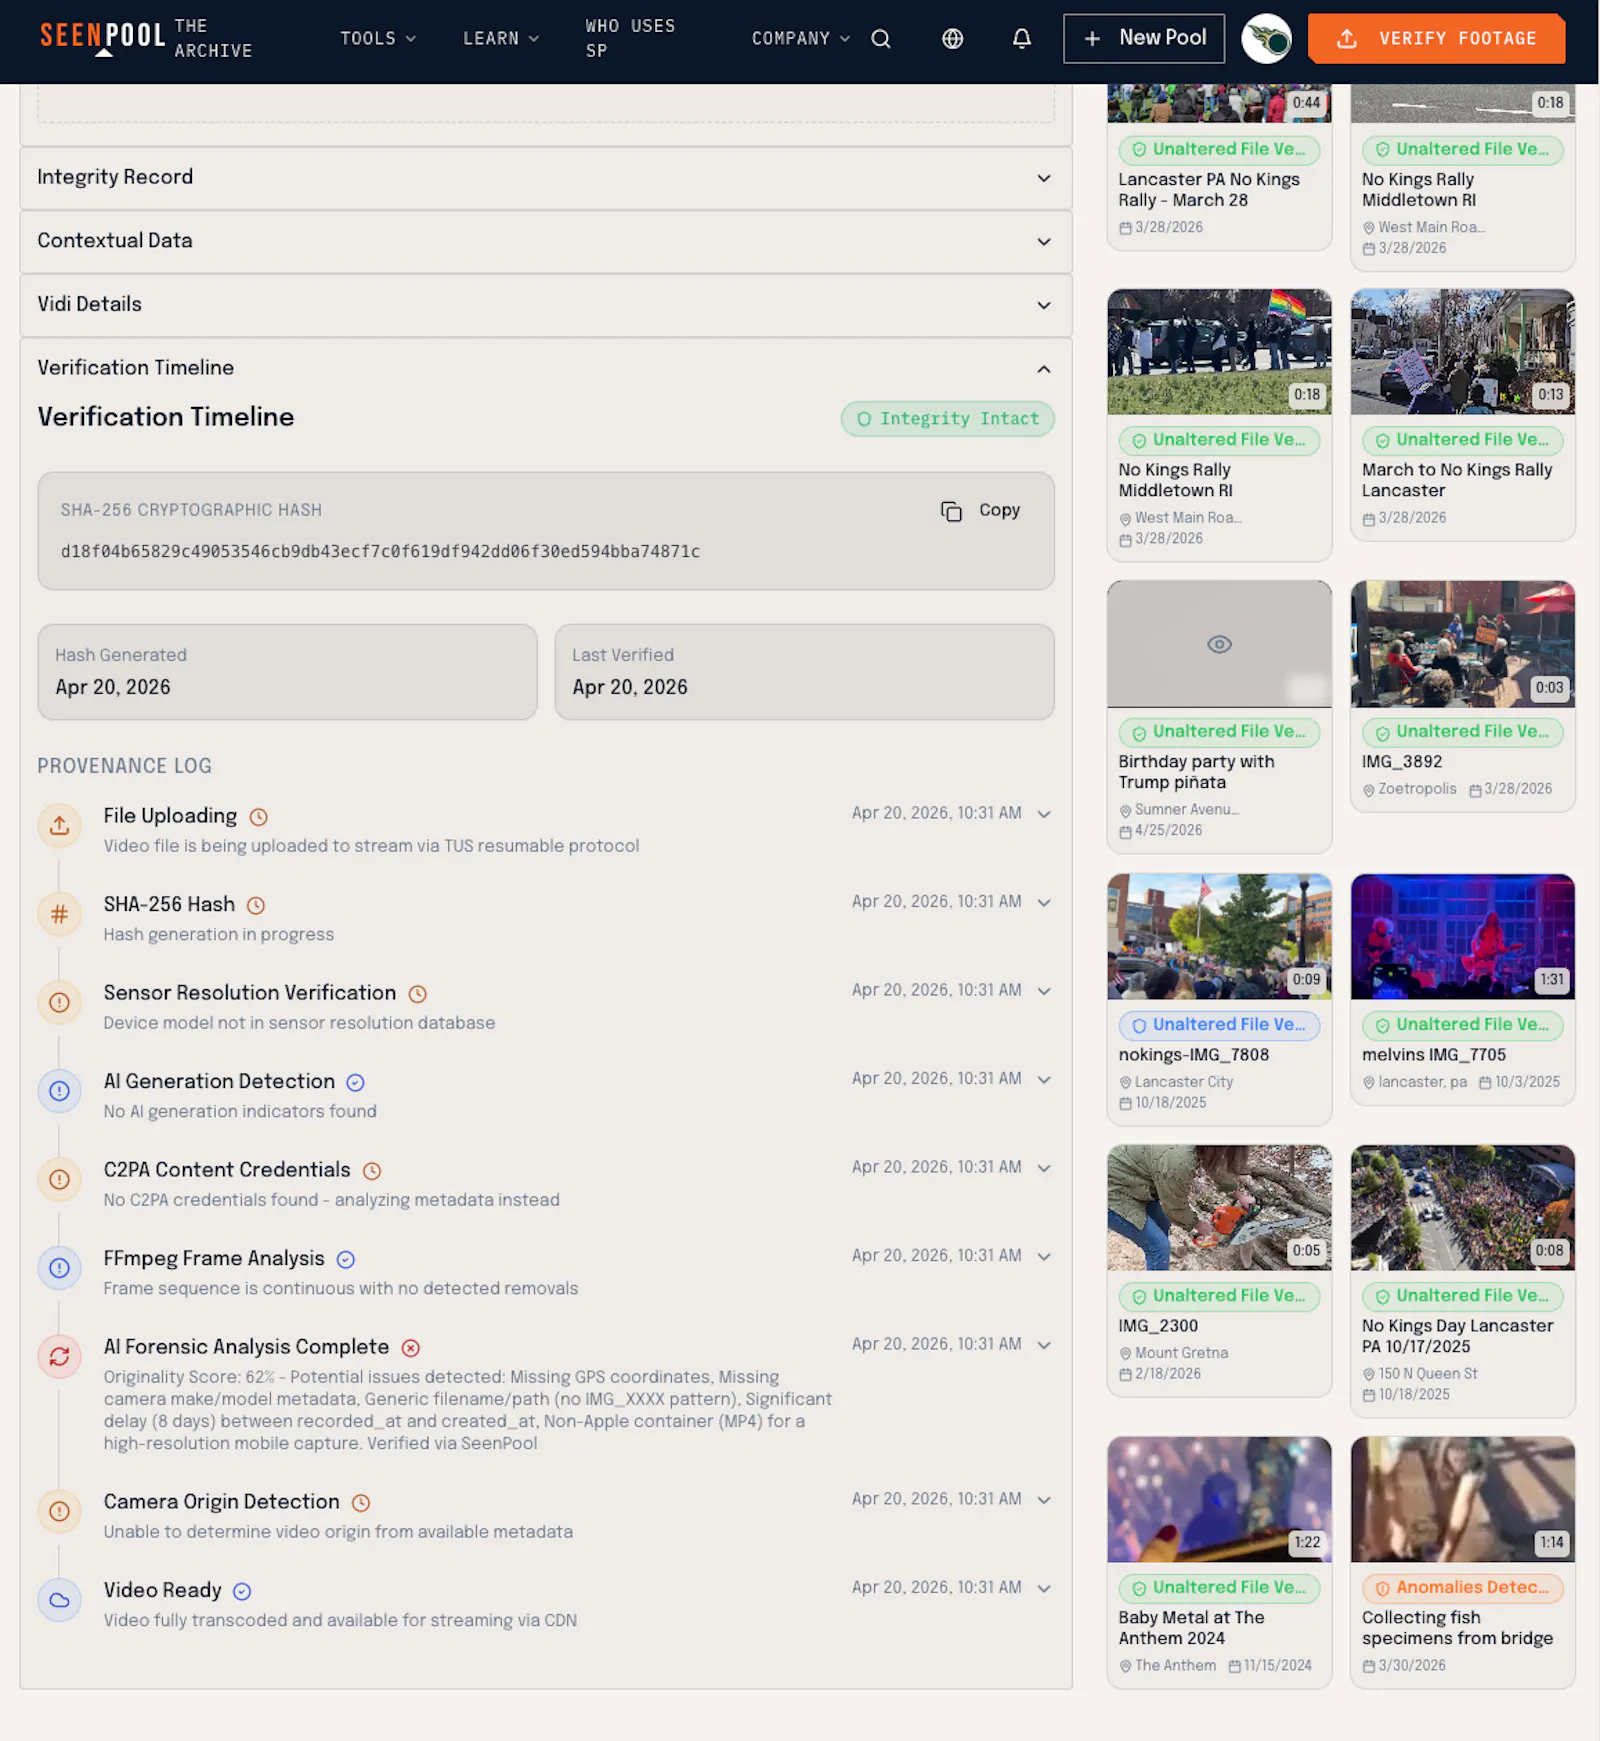The width and height of the screenshot is (1600, 1741).
Task: Open the IMG_2300 chainsaw video thumbnail
Action: [1219, 1208]
